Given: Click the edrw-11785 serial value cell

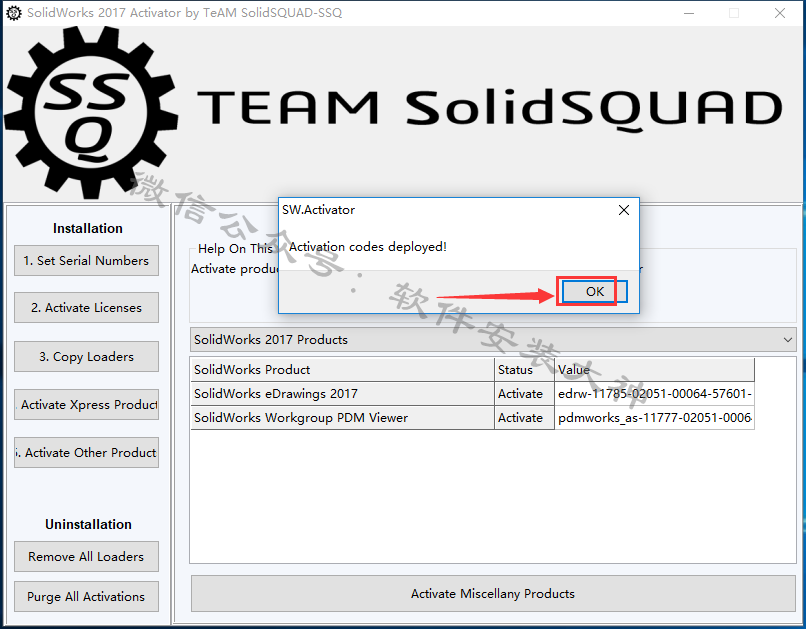Looking at the screenshot, I should tap(654, 394).
